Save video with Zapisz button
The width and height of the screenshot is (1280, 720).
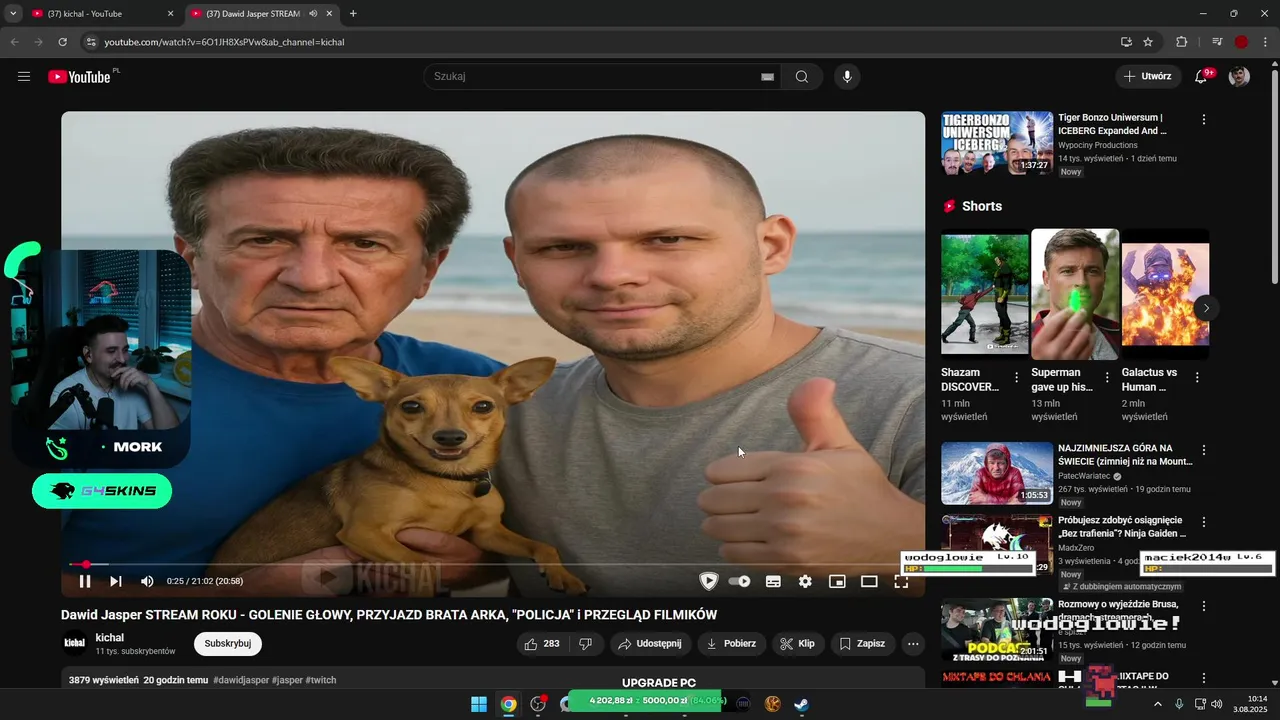[x=862, y=644]
